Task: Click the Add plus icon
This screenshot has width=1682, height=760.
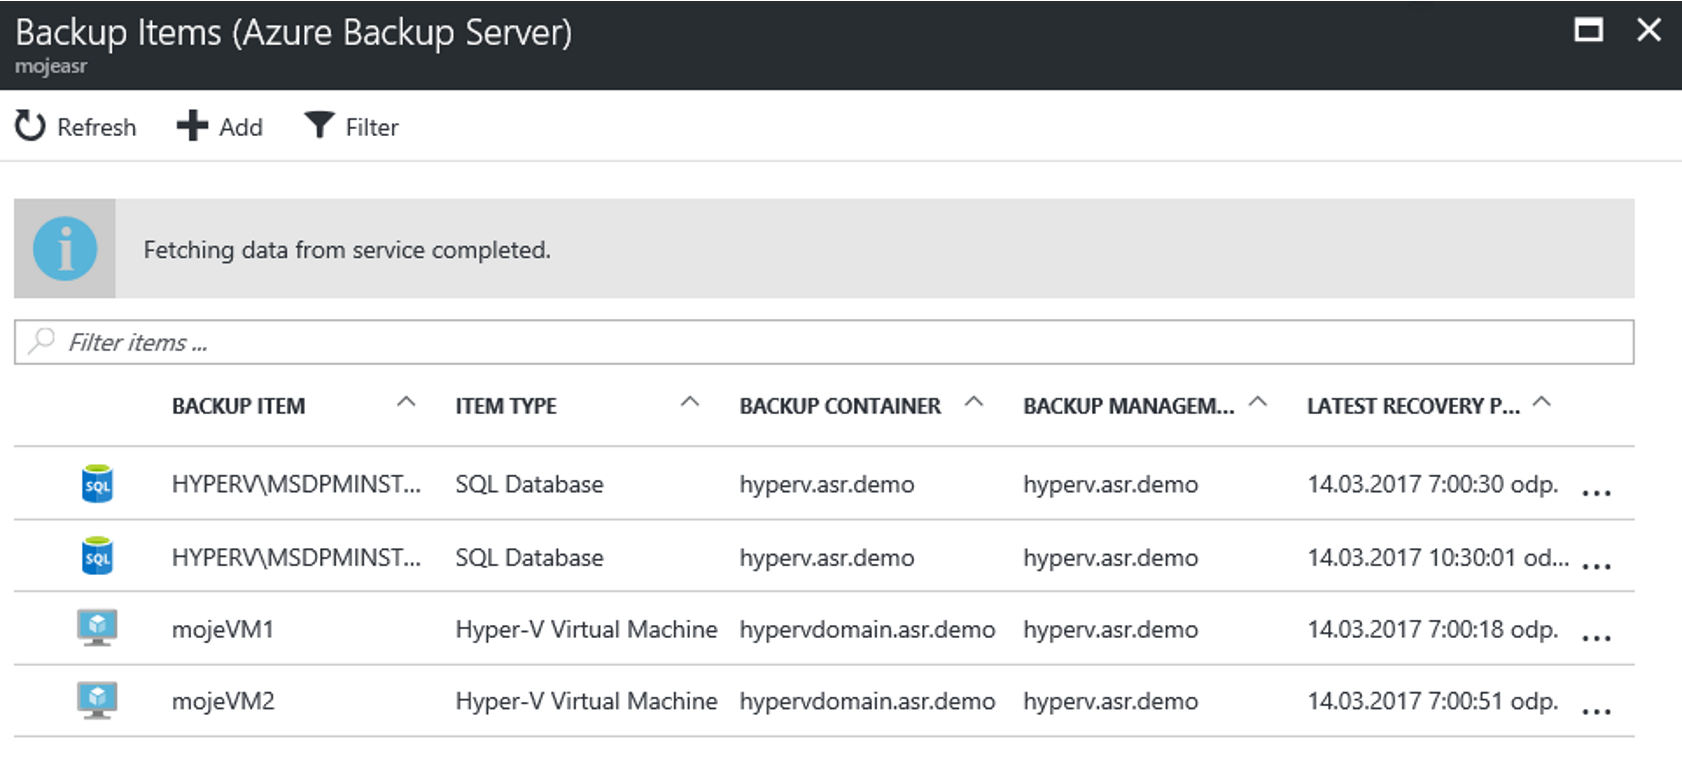Action: [x=192, y=126]
